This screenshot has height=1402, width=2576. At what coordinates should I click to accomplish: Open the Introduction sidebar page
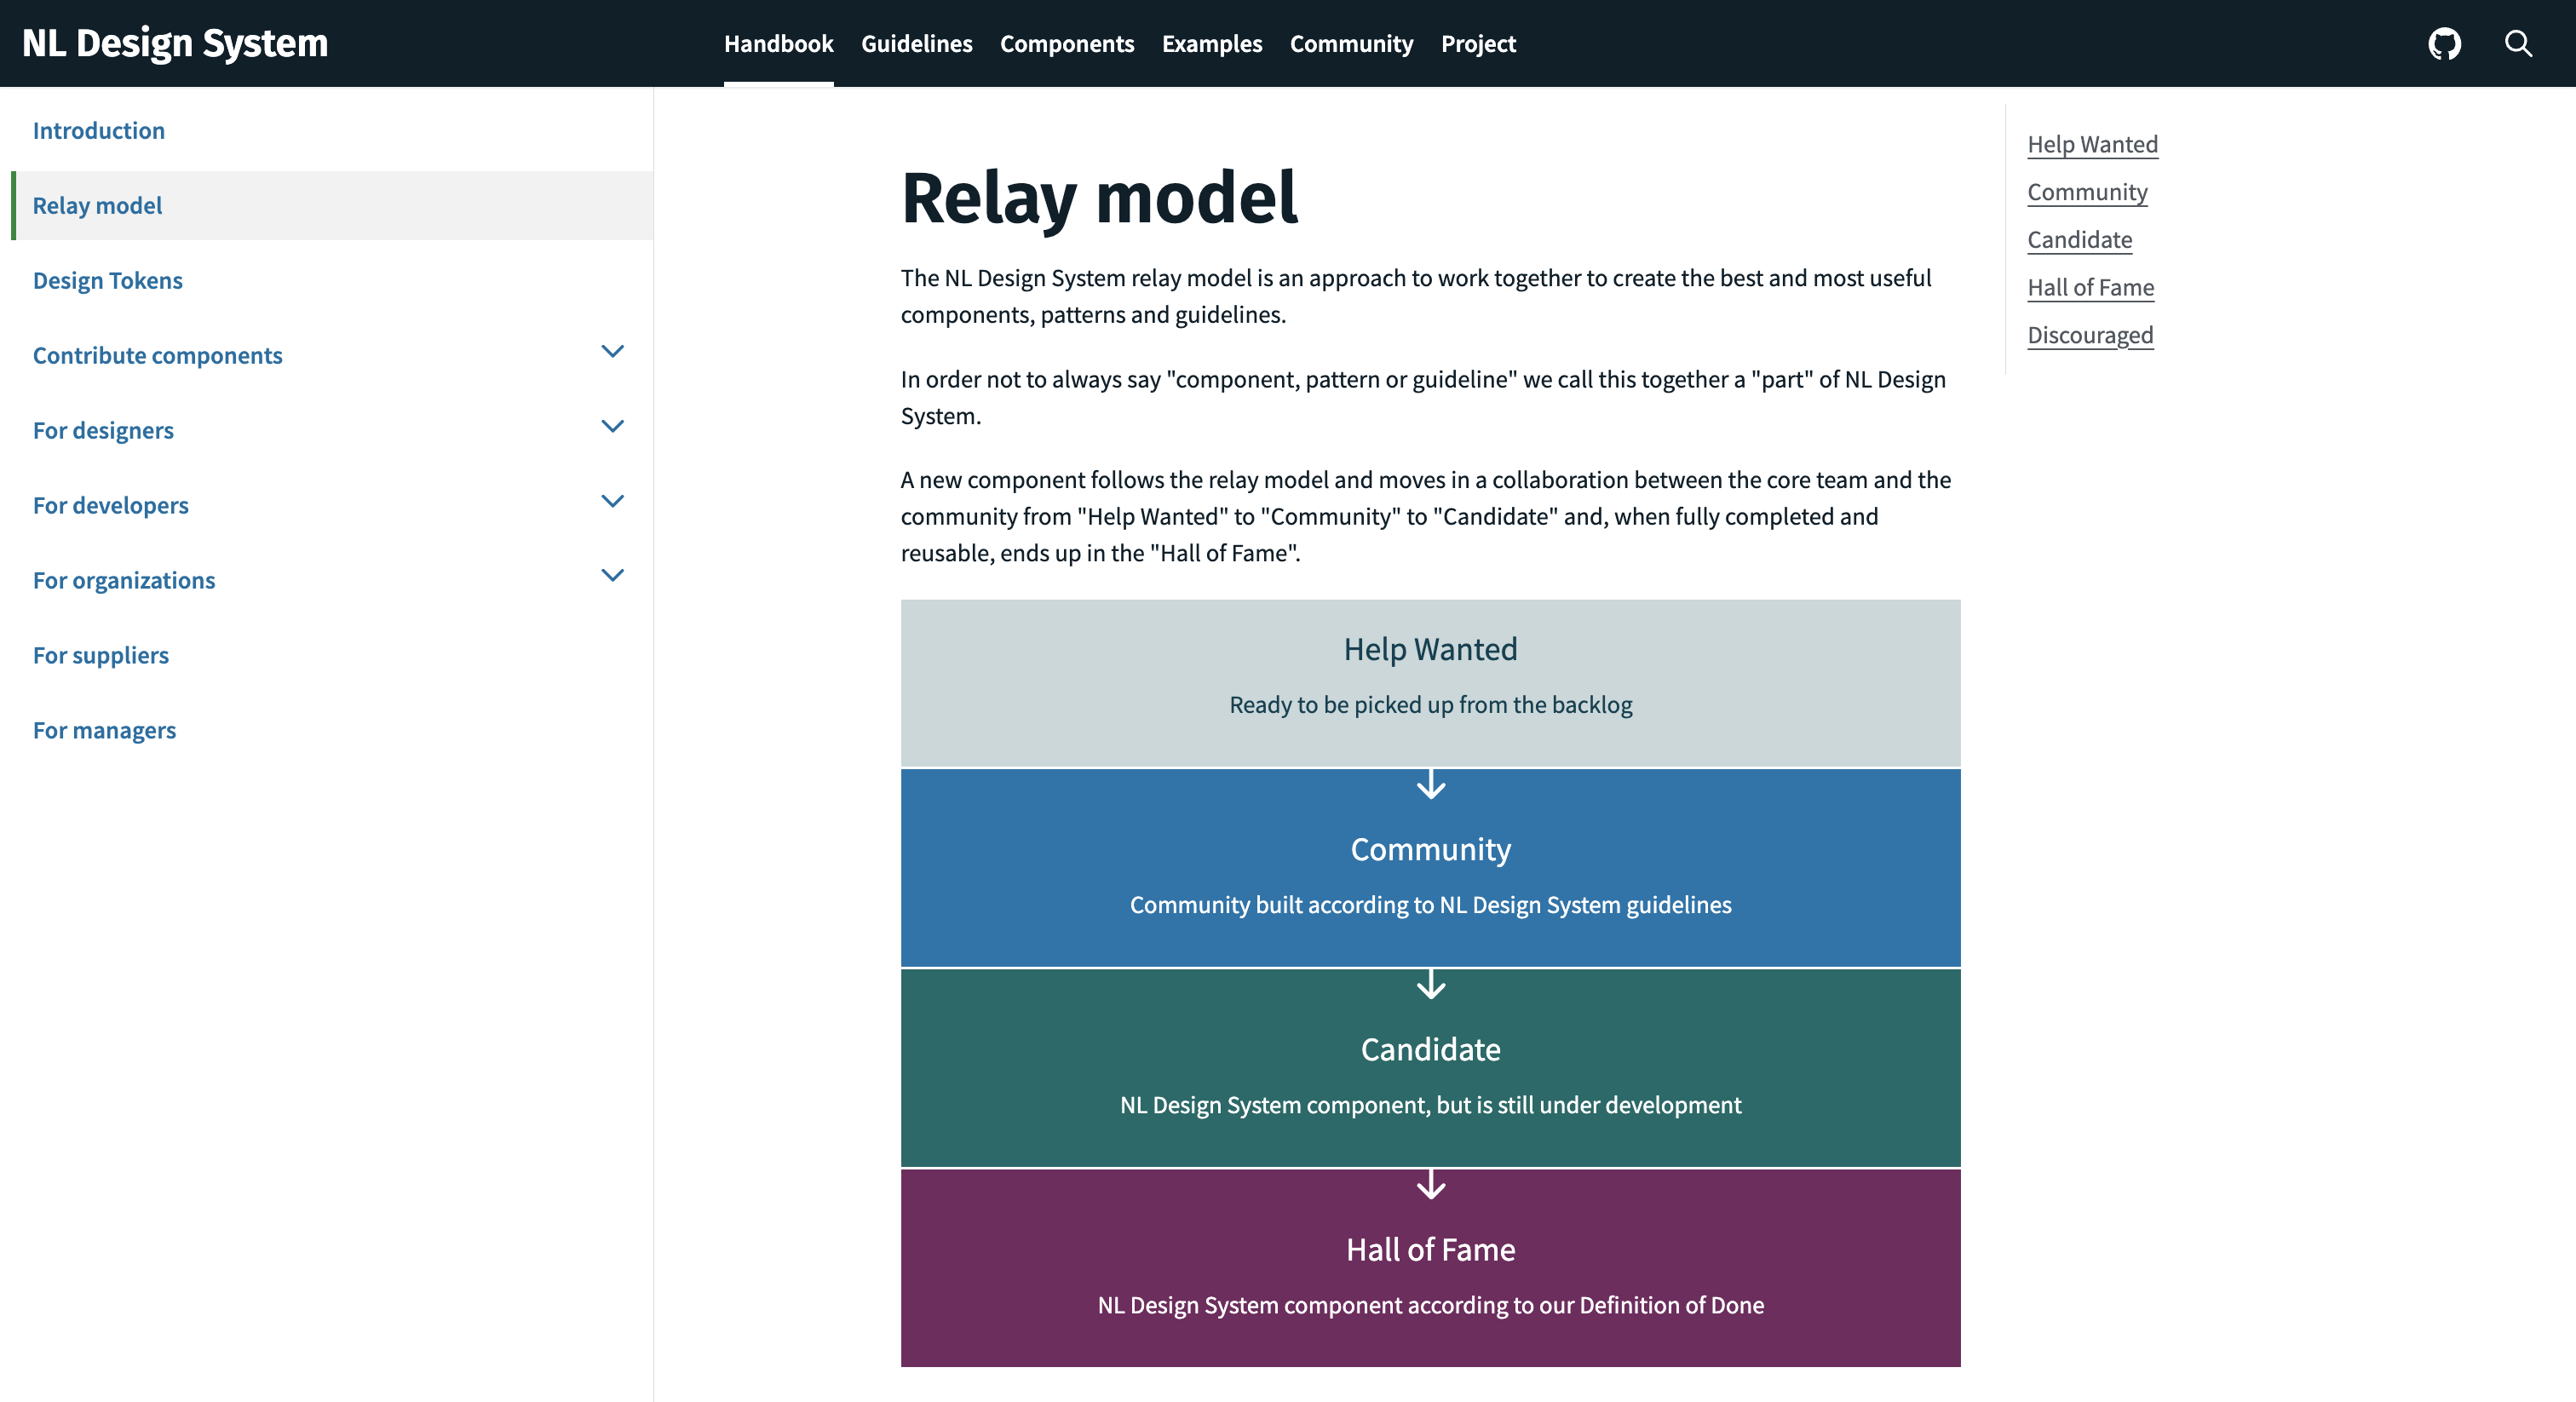(x=99, y=131)
